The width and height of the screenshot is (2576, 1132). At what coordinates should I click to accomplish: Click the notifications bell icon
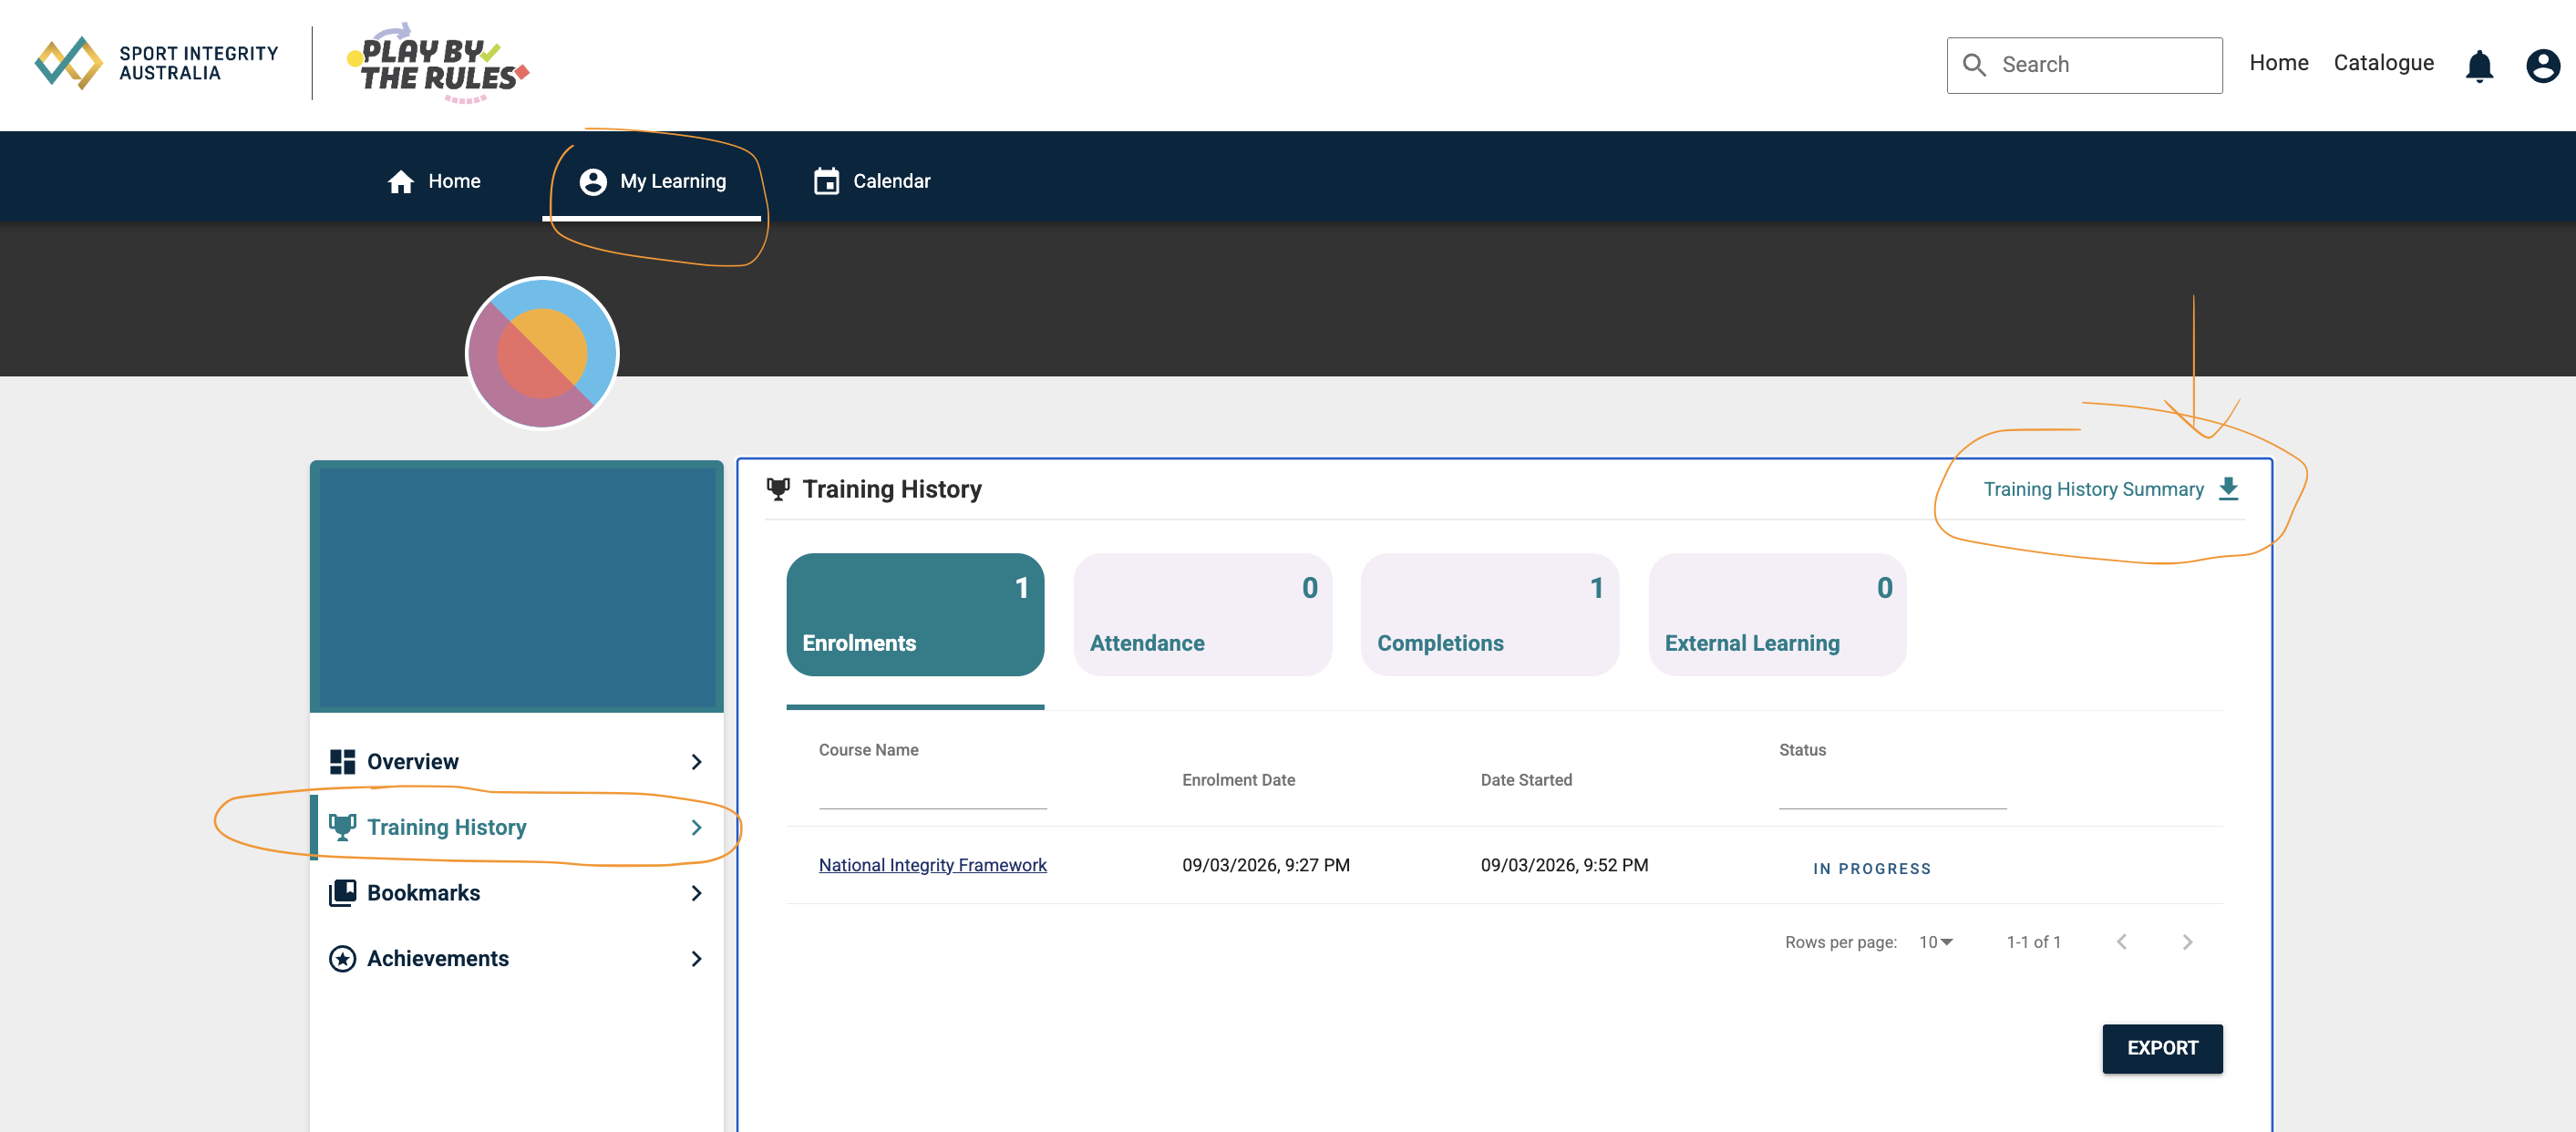2478,66
